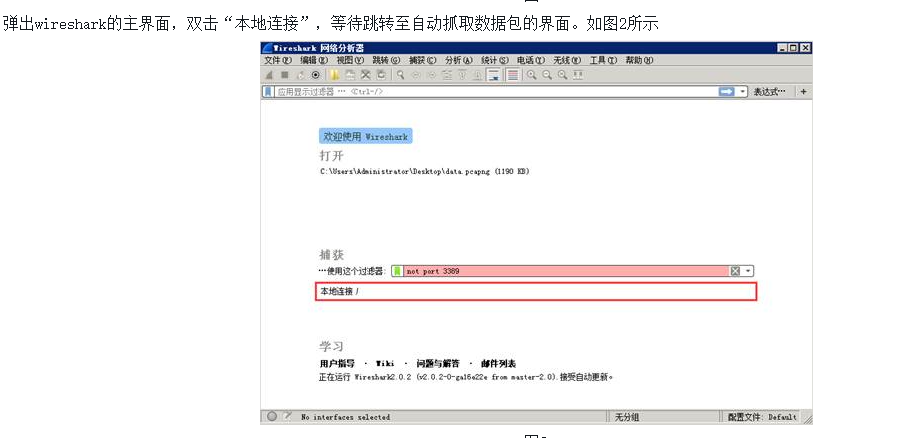Open the 问题与解答 link
This screenshot has width=921, height=438.
click(x=438, y=363)
